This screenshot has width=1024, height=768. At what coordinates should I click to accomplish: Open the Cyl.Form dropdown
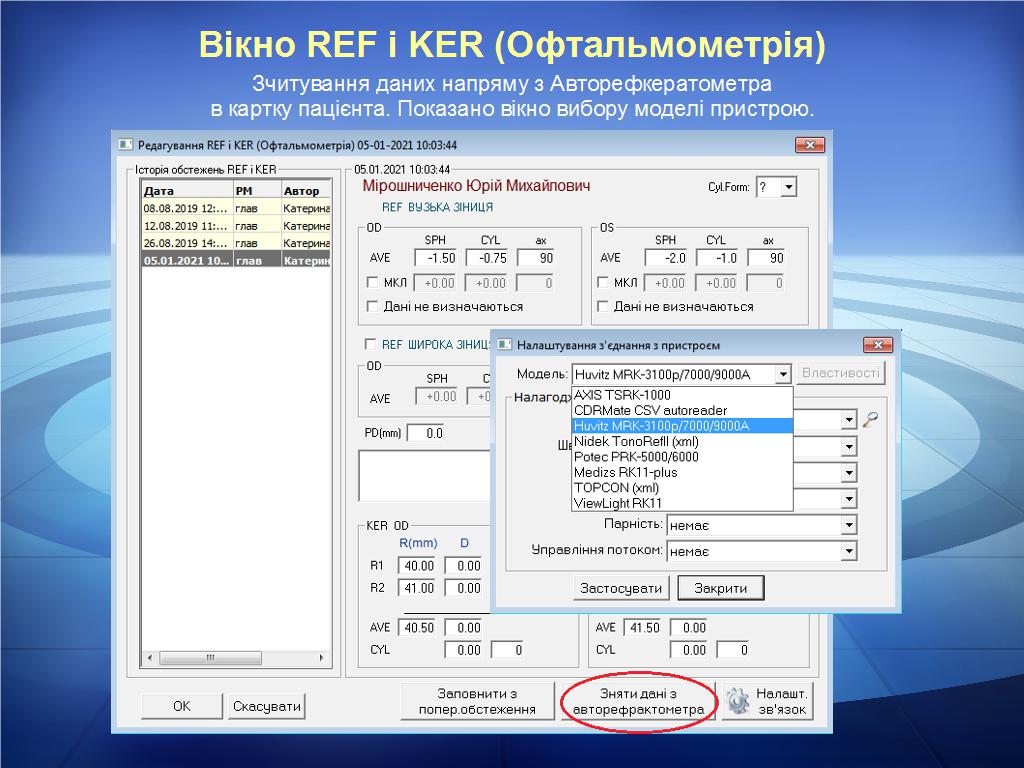pos(789,187)
